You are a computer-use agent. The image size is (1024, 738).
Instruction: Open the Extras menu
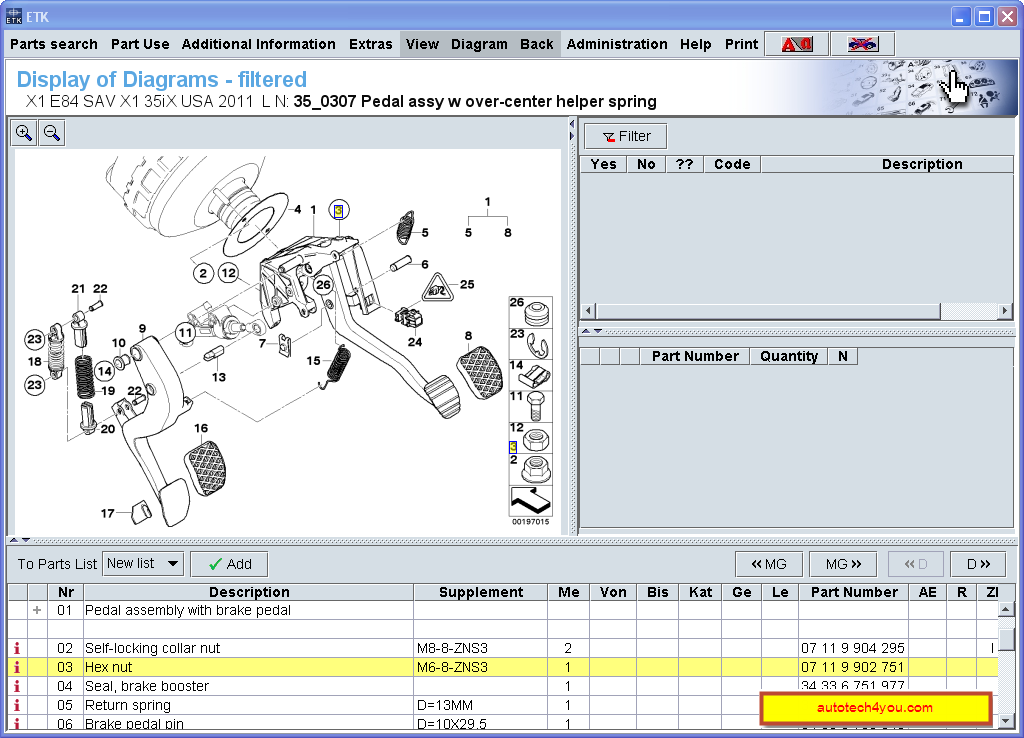coord(370,44)
